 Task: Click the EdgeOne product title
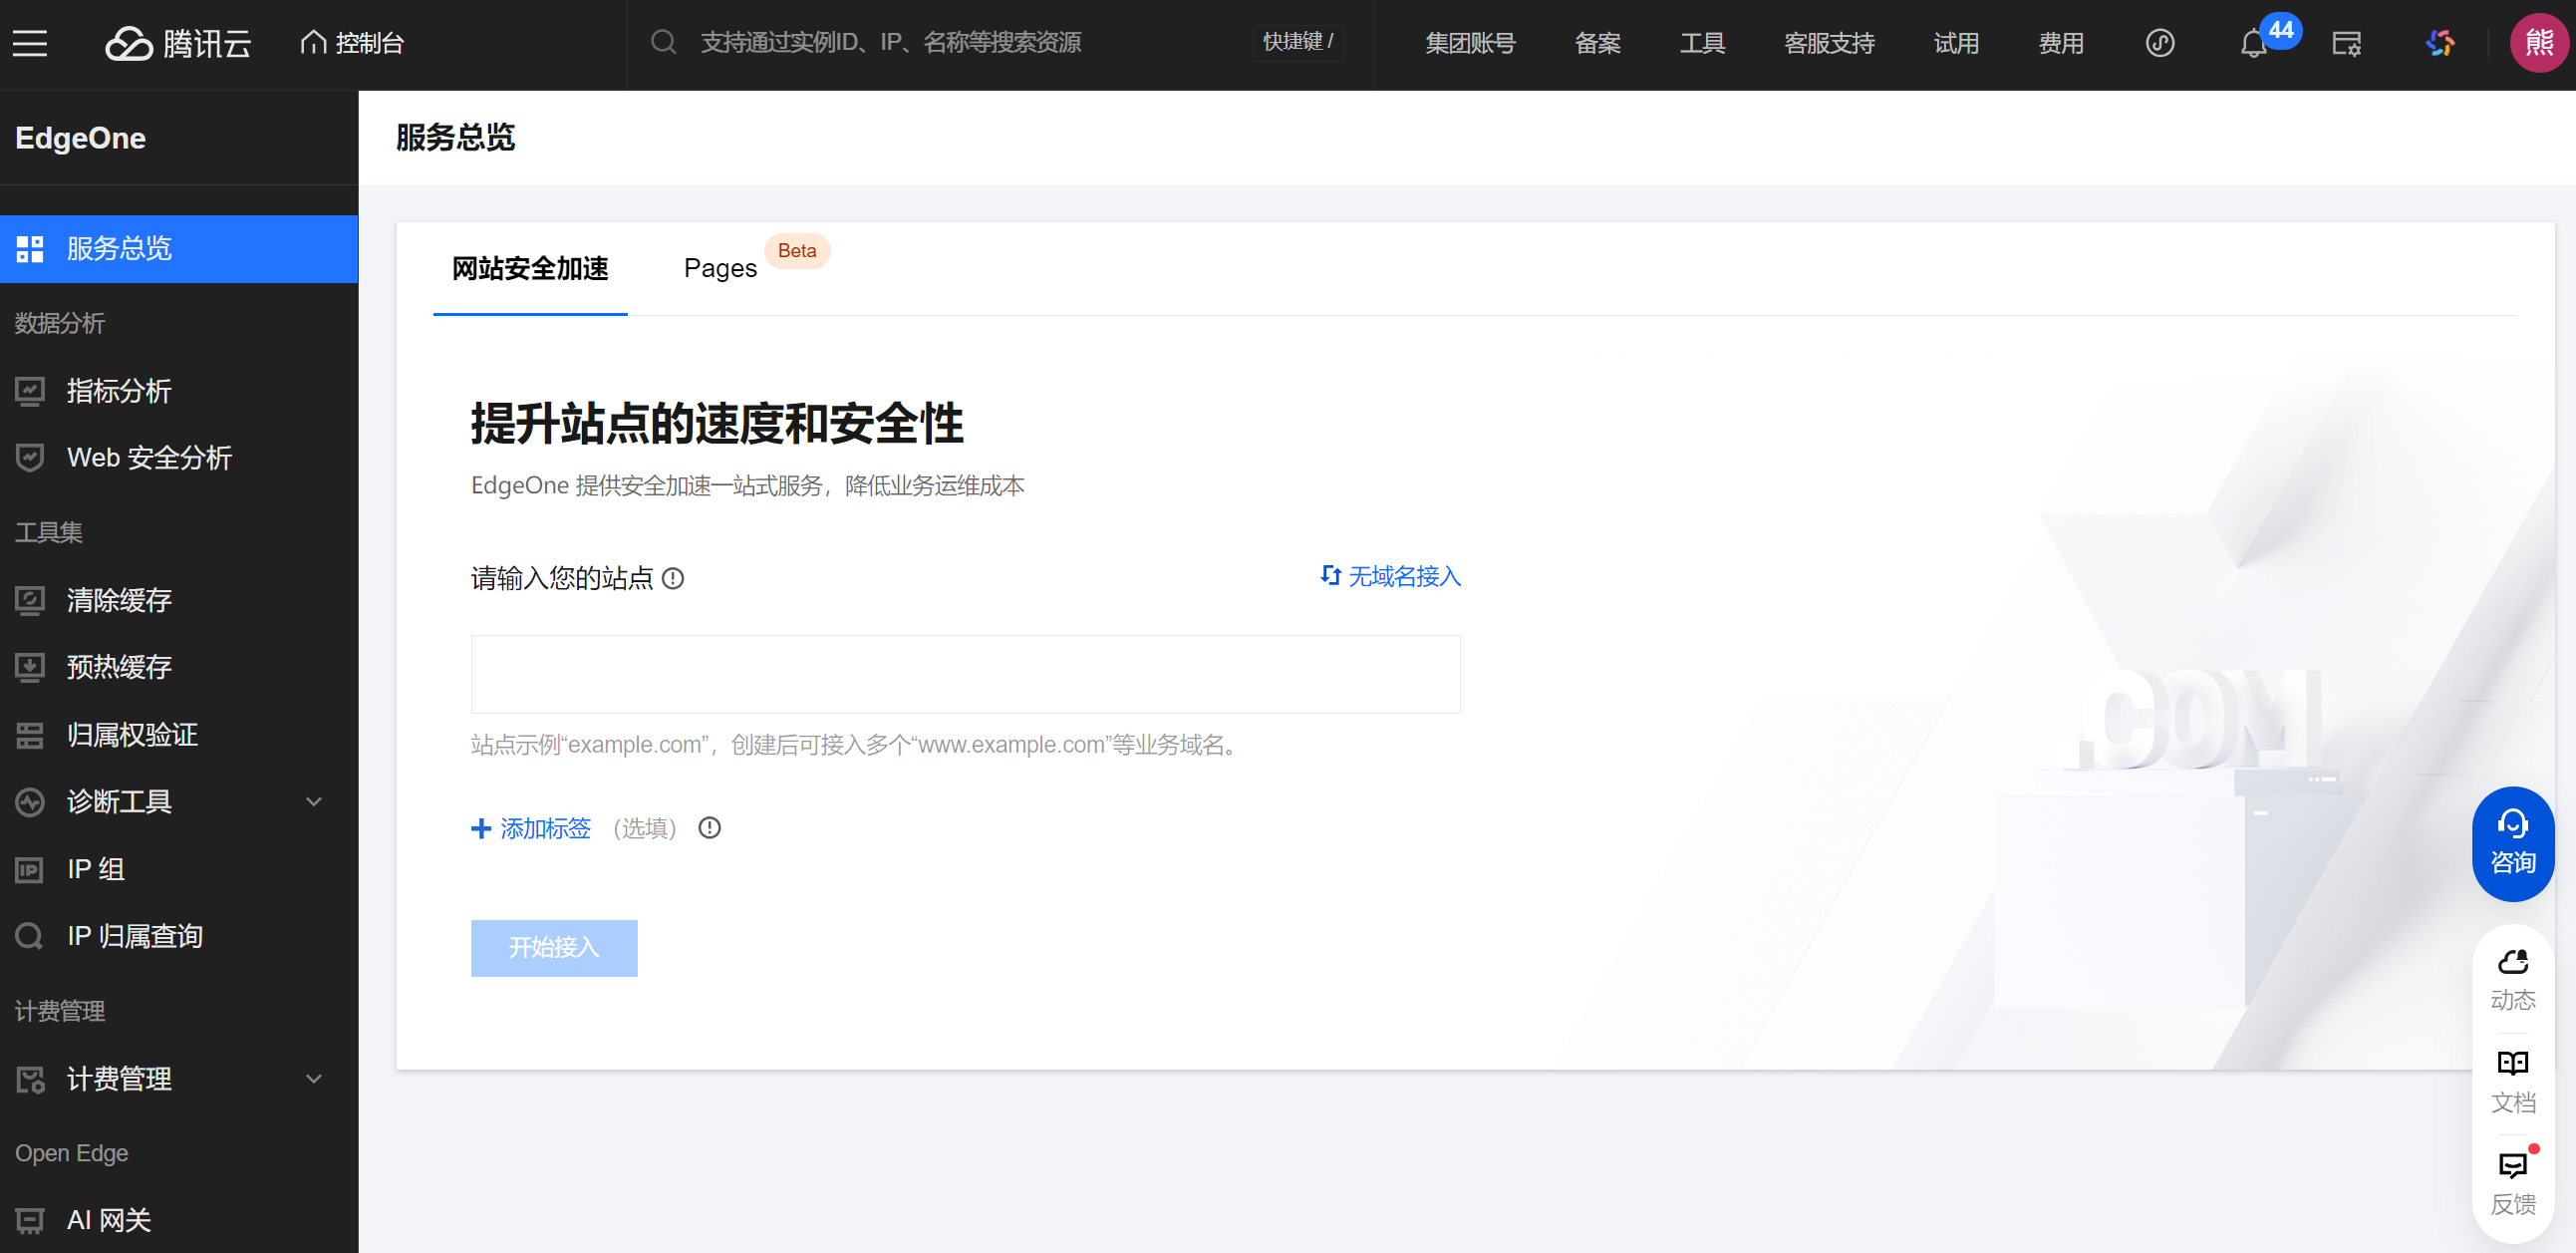[81, 138]
